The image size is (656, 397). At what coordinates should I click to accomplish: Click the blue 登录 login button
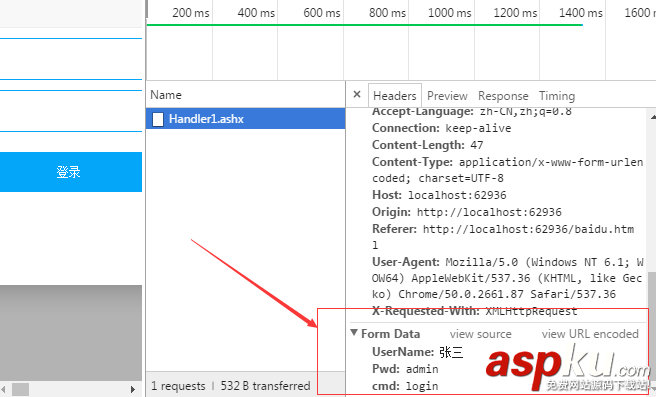(x=70, y=172)
